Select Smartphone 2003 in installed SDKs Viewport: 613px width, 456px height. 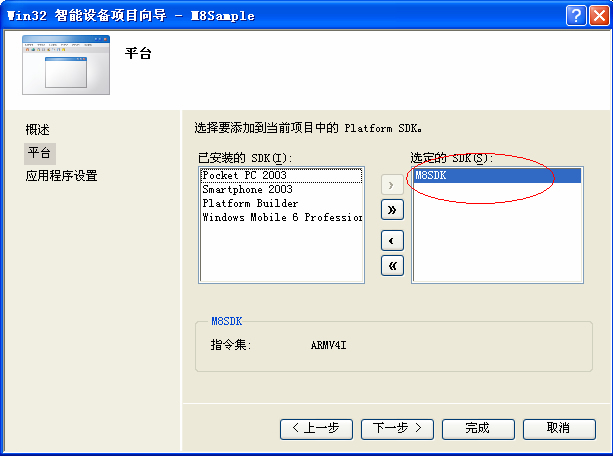click(281, 189)
